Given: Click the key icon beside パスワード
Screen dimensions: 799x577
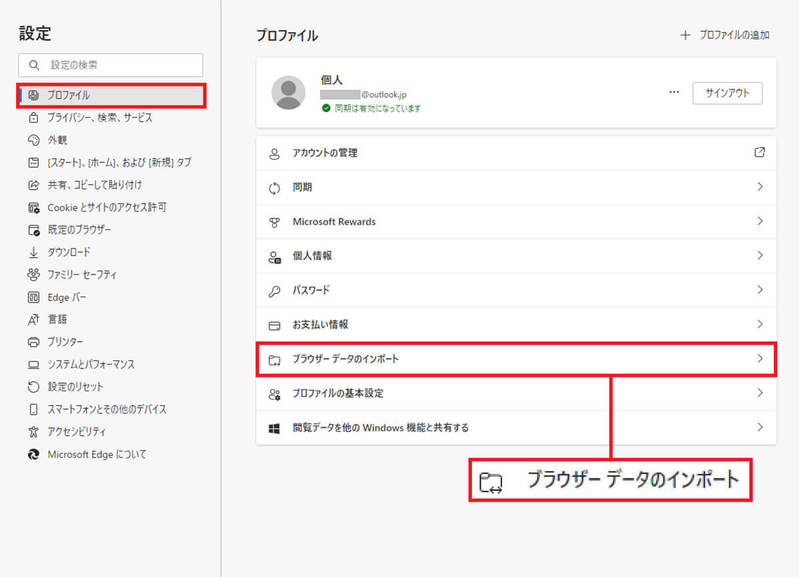Looking at the screenshot, I should [x=274, y=291].
